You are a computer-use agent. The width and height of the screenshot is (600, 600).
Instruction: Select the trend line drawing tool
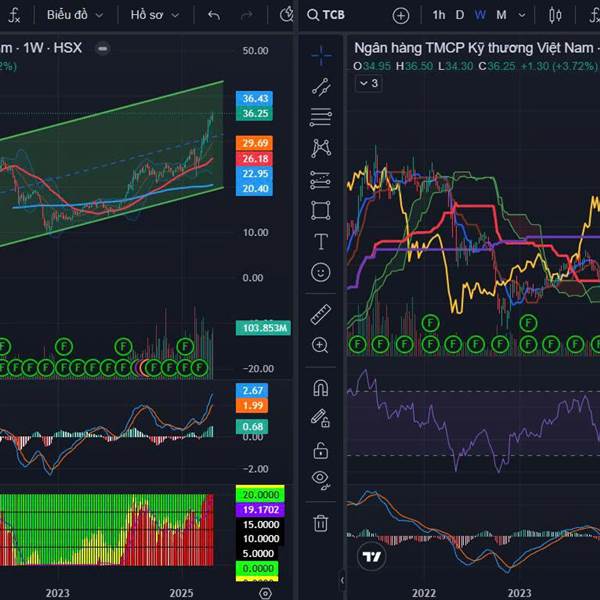(x=321, y=87)
